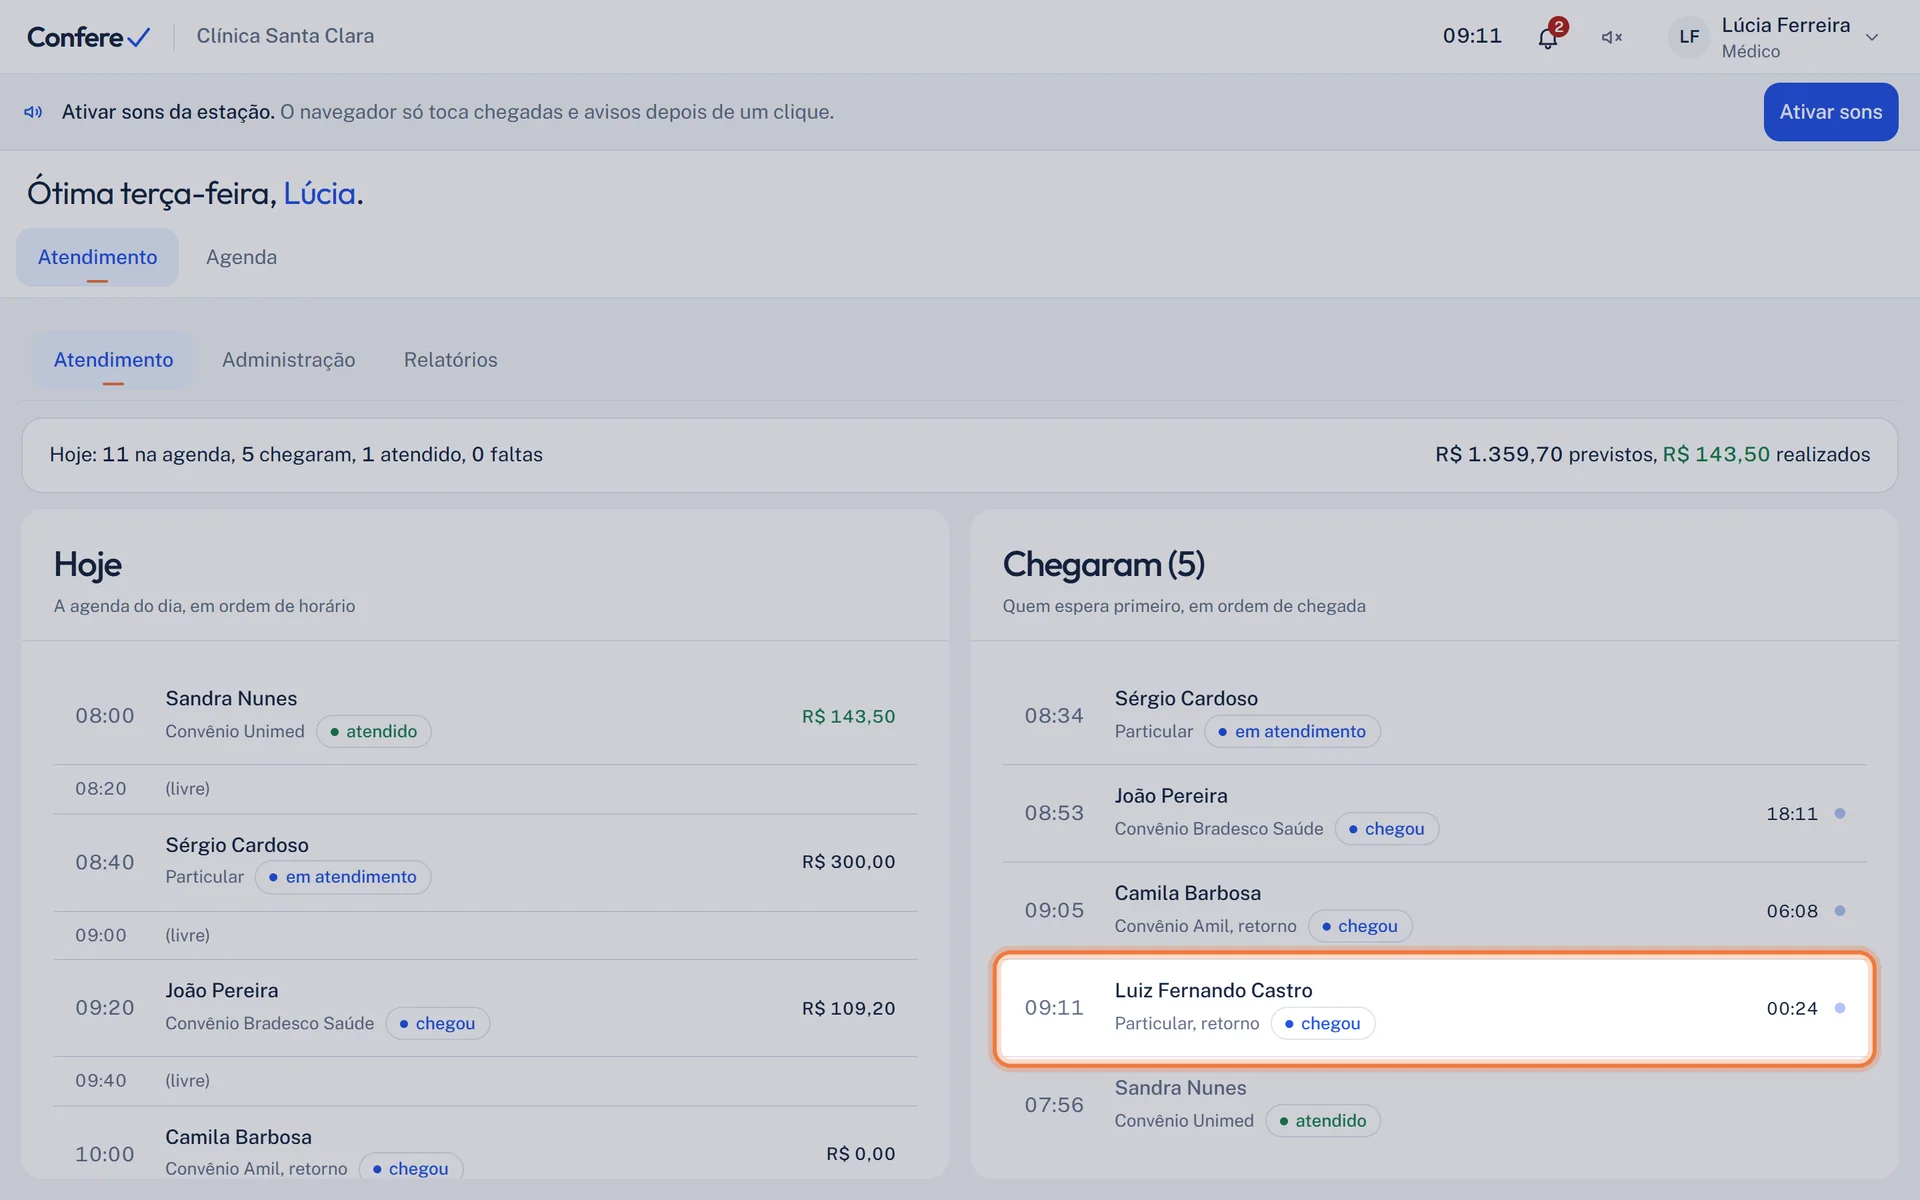The width and height of the screenshot is (1920, 1200).
Task: Click the free 08:20 slot
Action: 485,789
